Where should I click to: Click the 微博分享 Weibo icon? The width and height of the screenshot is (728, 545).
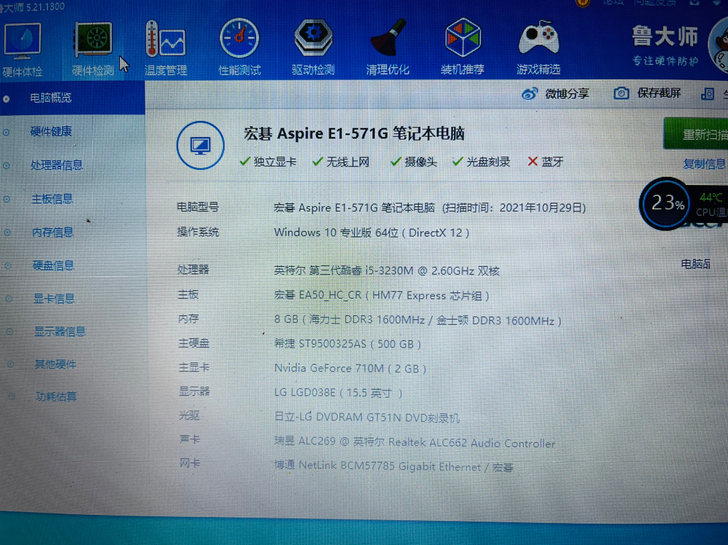530,94
